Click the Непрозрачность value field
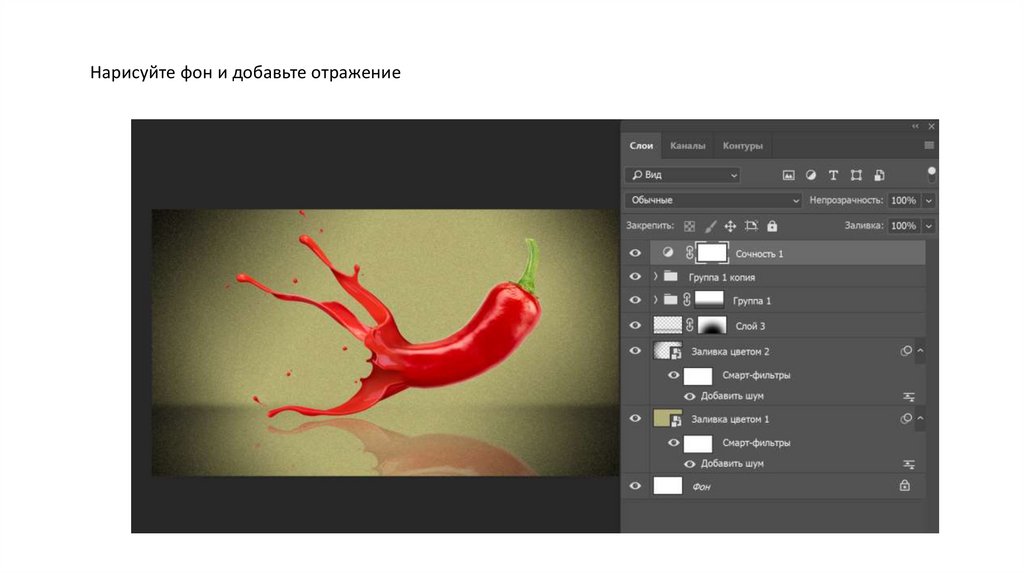This screenshot has height=574, width=1024. (x=904, y=200)
